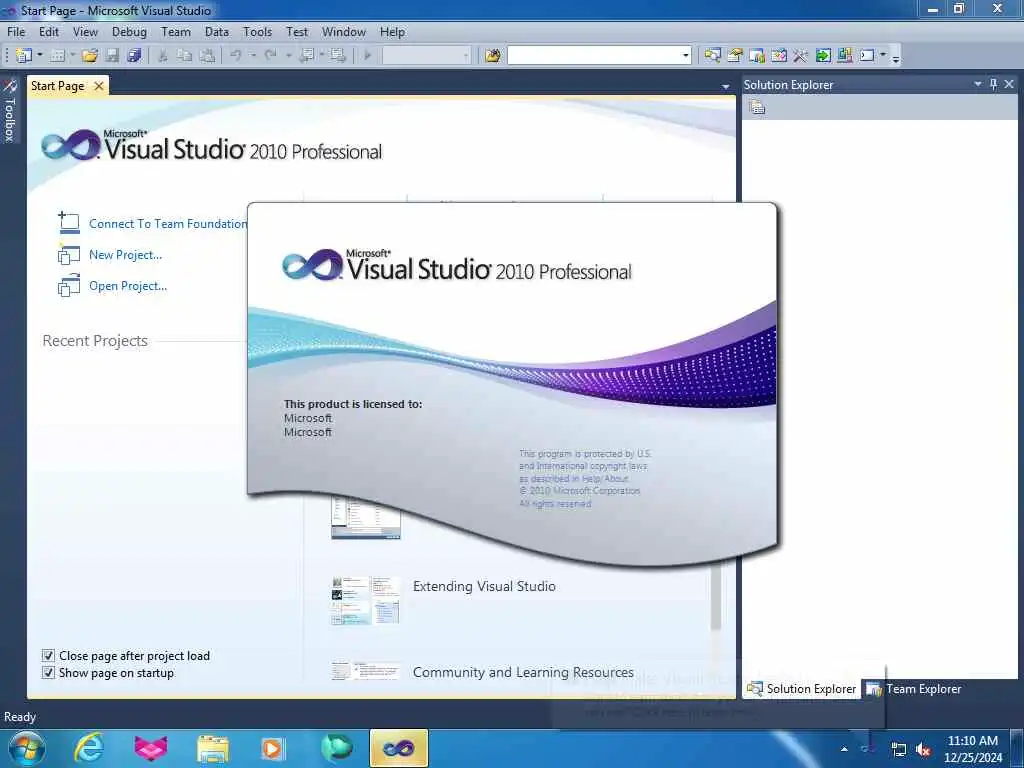Open the Command Window icon dropdown arrow
Viewport: 1024px width, 768px height.
tap(883, 56)
